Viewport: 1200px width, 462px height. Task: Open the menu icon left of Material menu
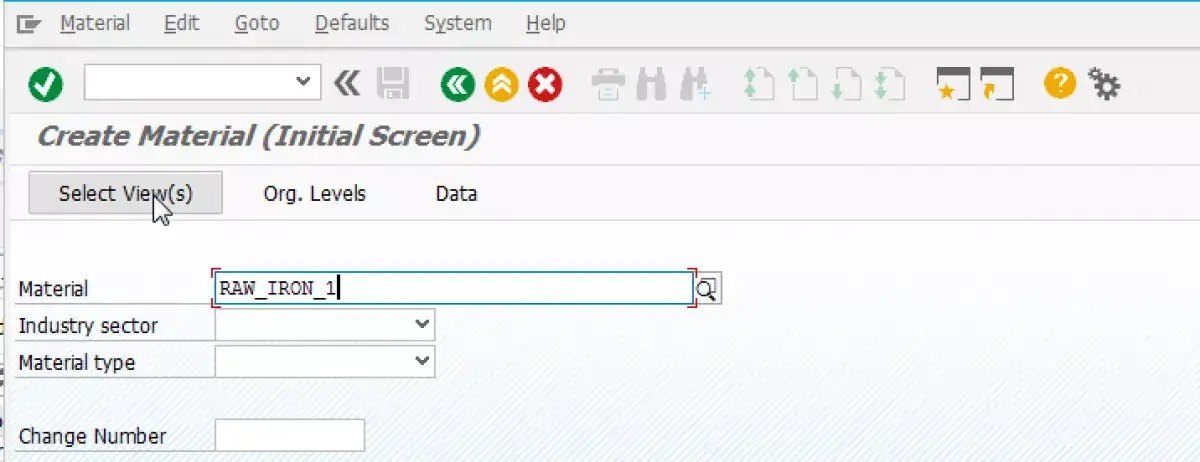click(29, 23)
